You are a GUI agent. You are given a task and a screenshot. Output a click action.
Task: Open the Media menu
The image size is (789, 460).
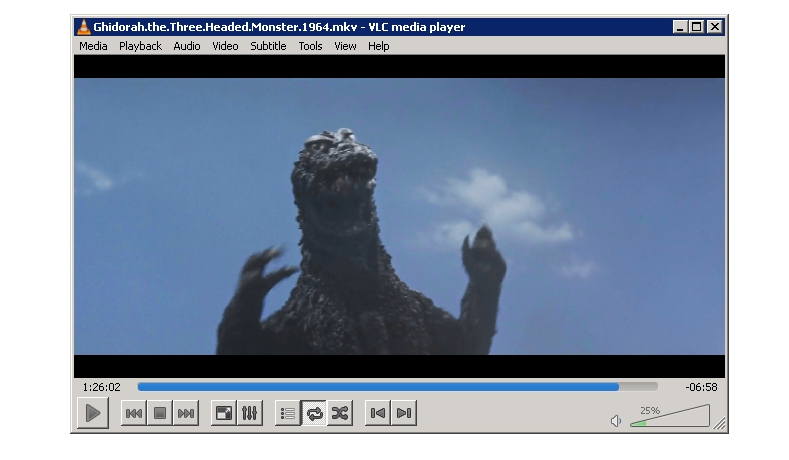click(x=93, y=46)
